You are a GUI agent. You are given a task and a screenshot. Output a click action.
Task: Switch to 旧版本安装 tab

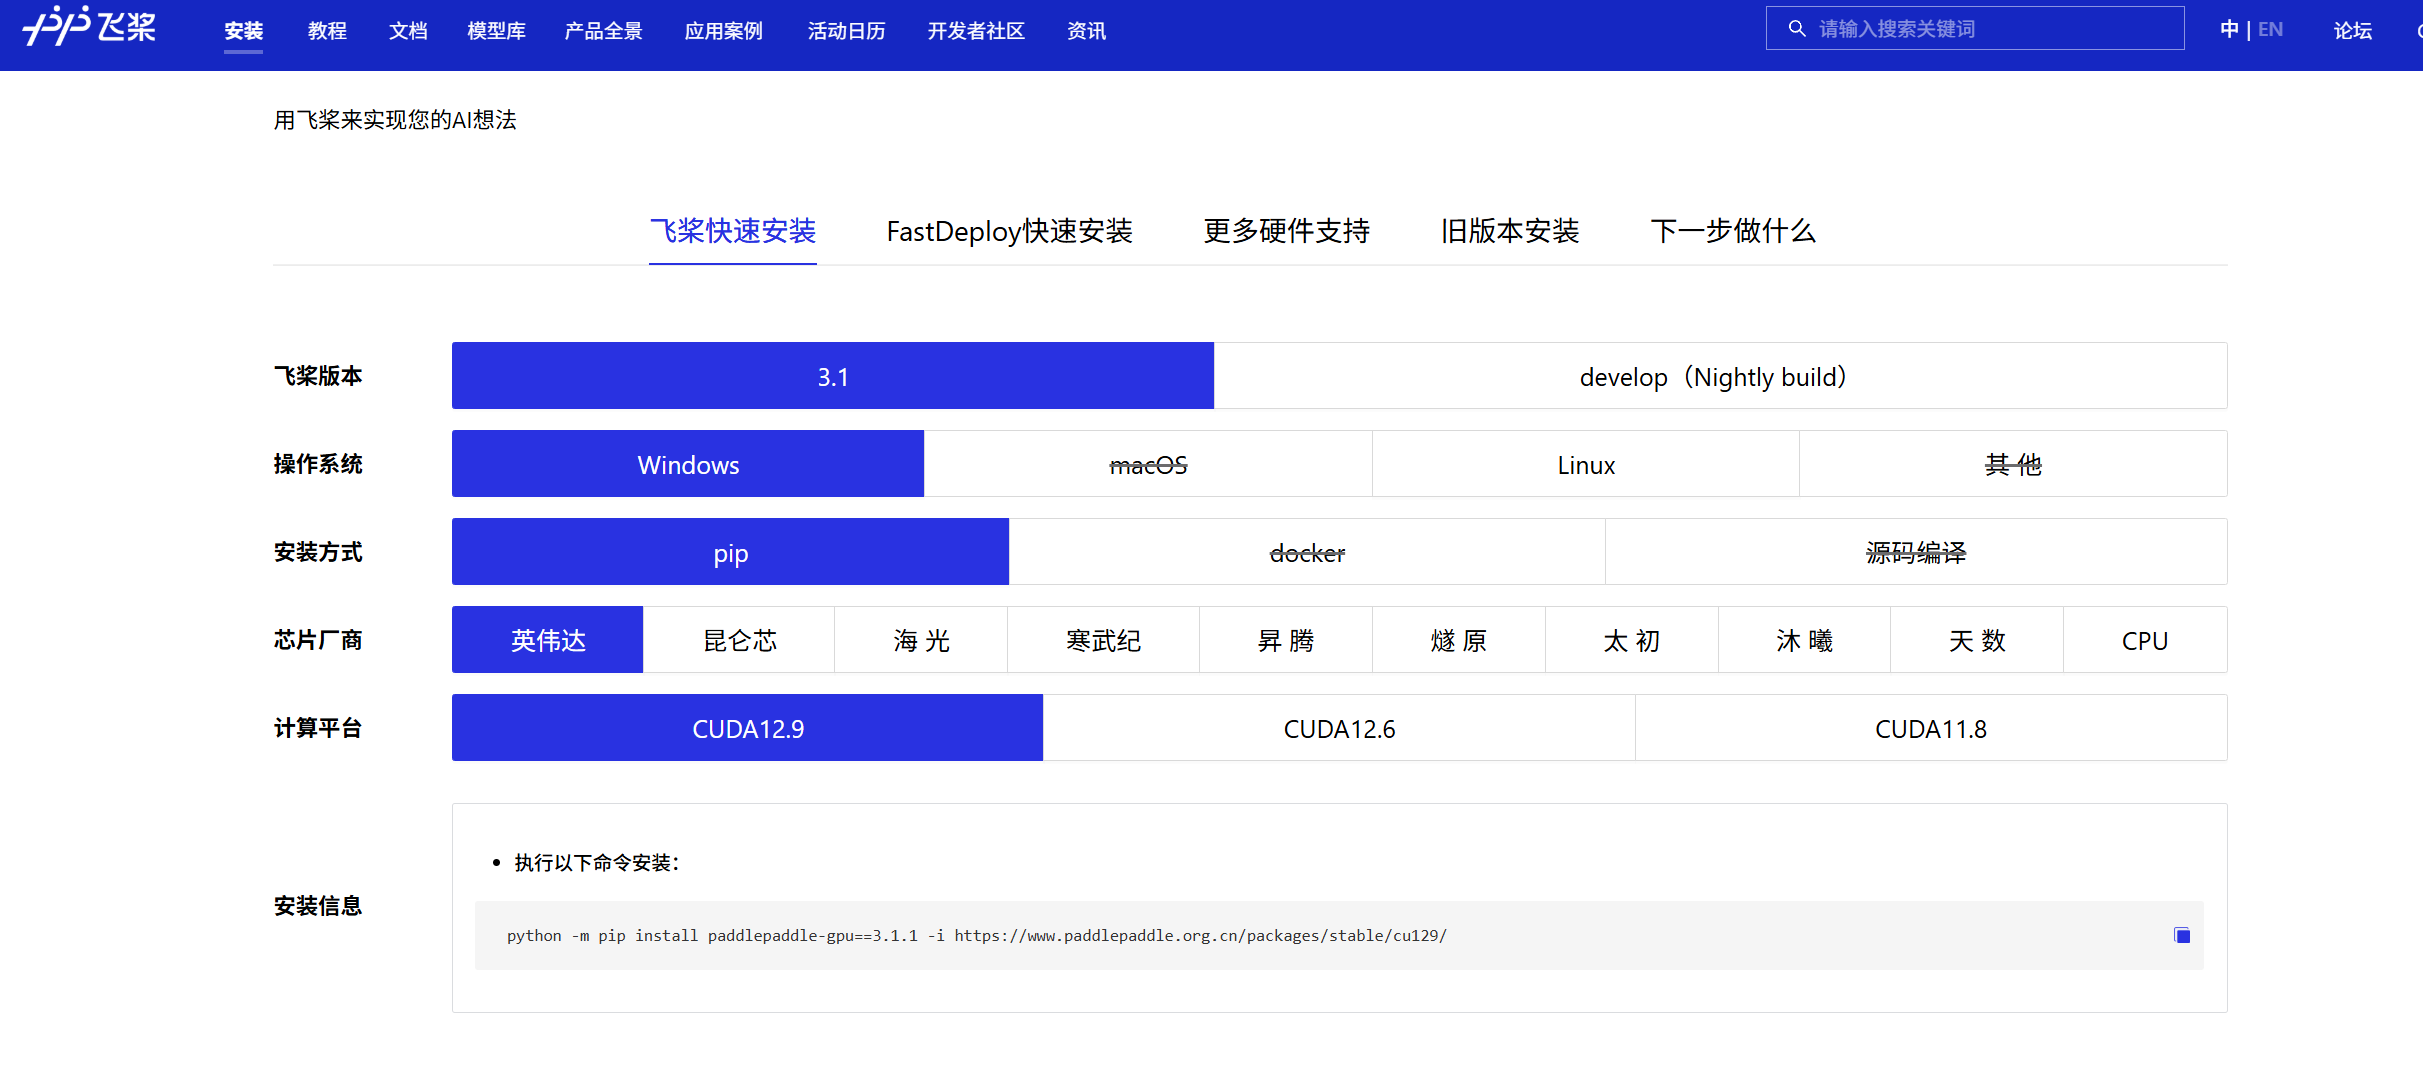click(x=1509, y=231)
